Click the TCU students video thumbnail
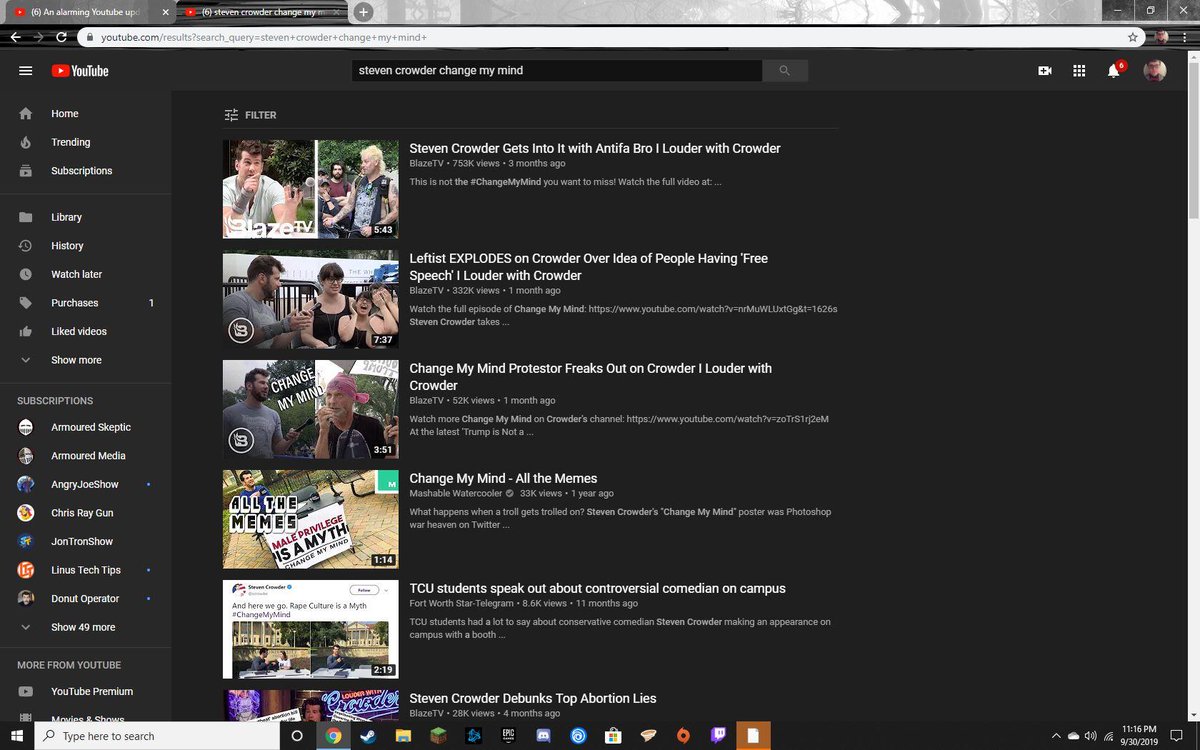This screenshot has height=750, width=1200. click(x=310, y=629)
